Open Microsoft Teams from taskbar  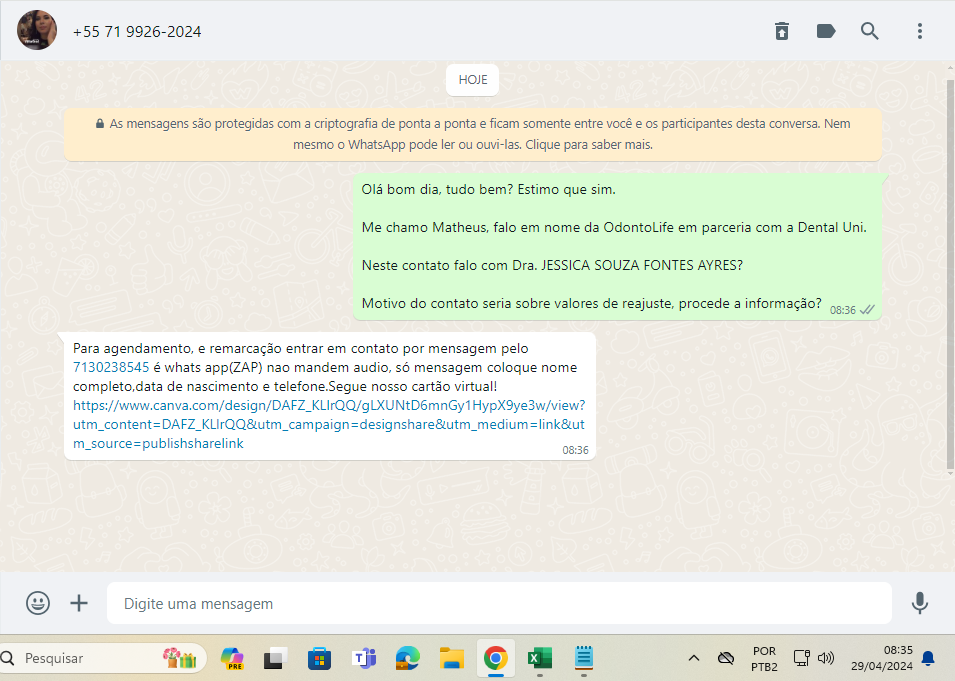[x=363, y=658]
